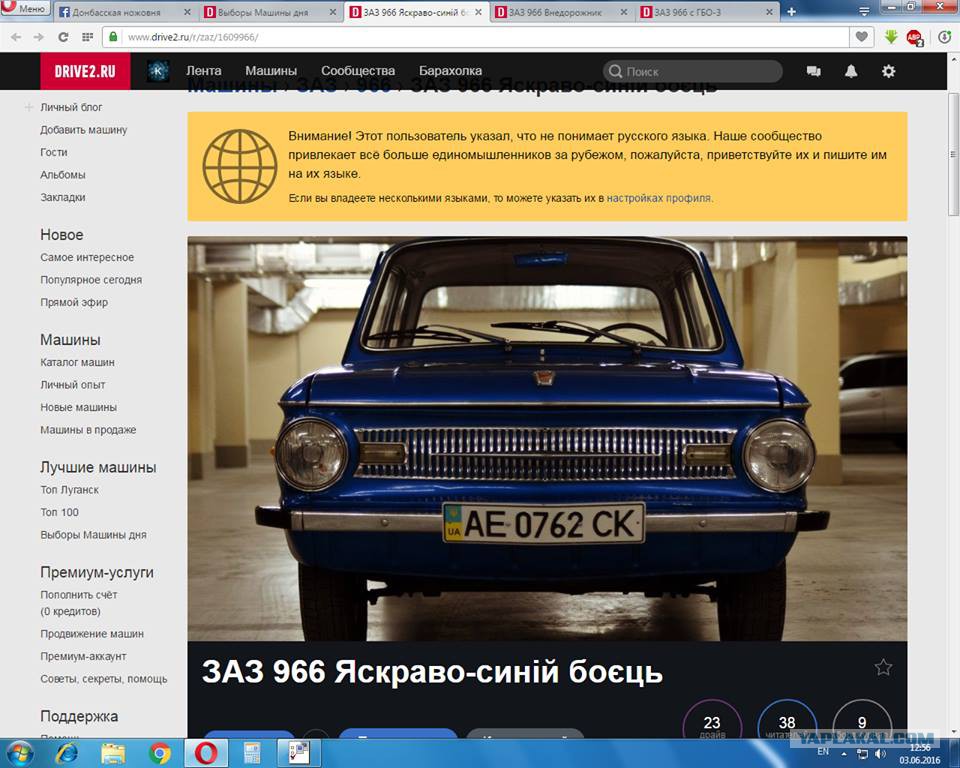Open Windows Explorer folder in taskbar
960x768 pixels.
tap(113, 753)
